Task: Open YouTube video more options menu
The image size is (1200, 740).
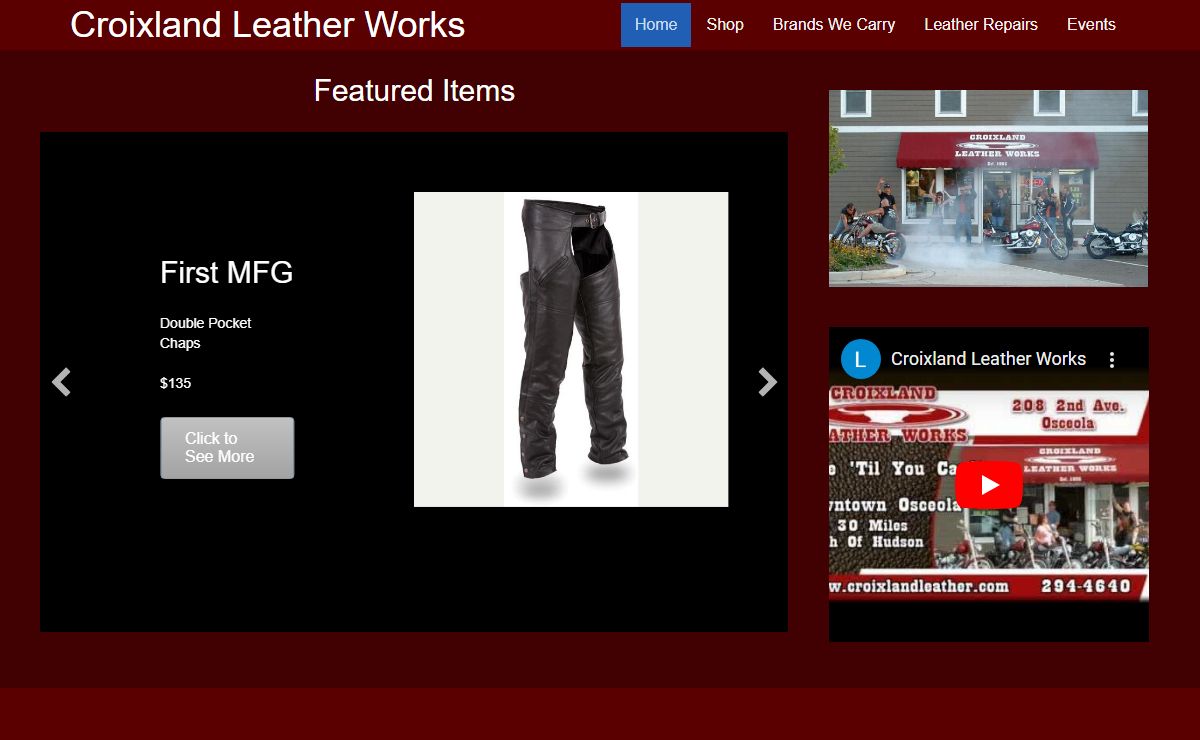Action: [1111, 360]
